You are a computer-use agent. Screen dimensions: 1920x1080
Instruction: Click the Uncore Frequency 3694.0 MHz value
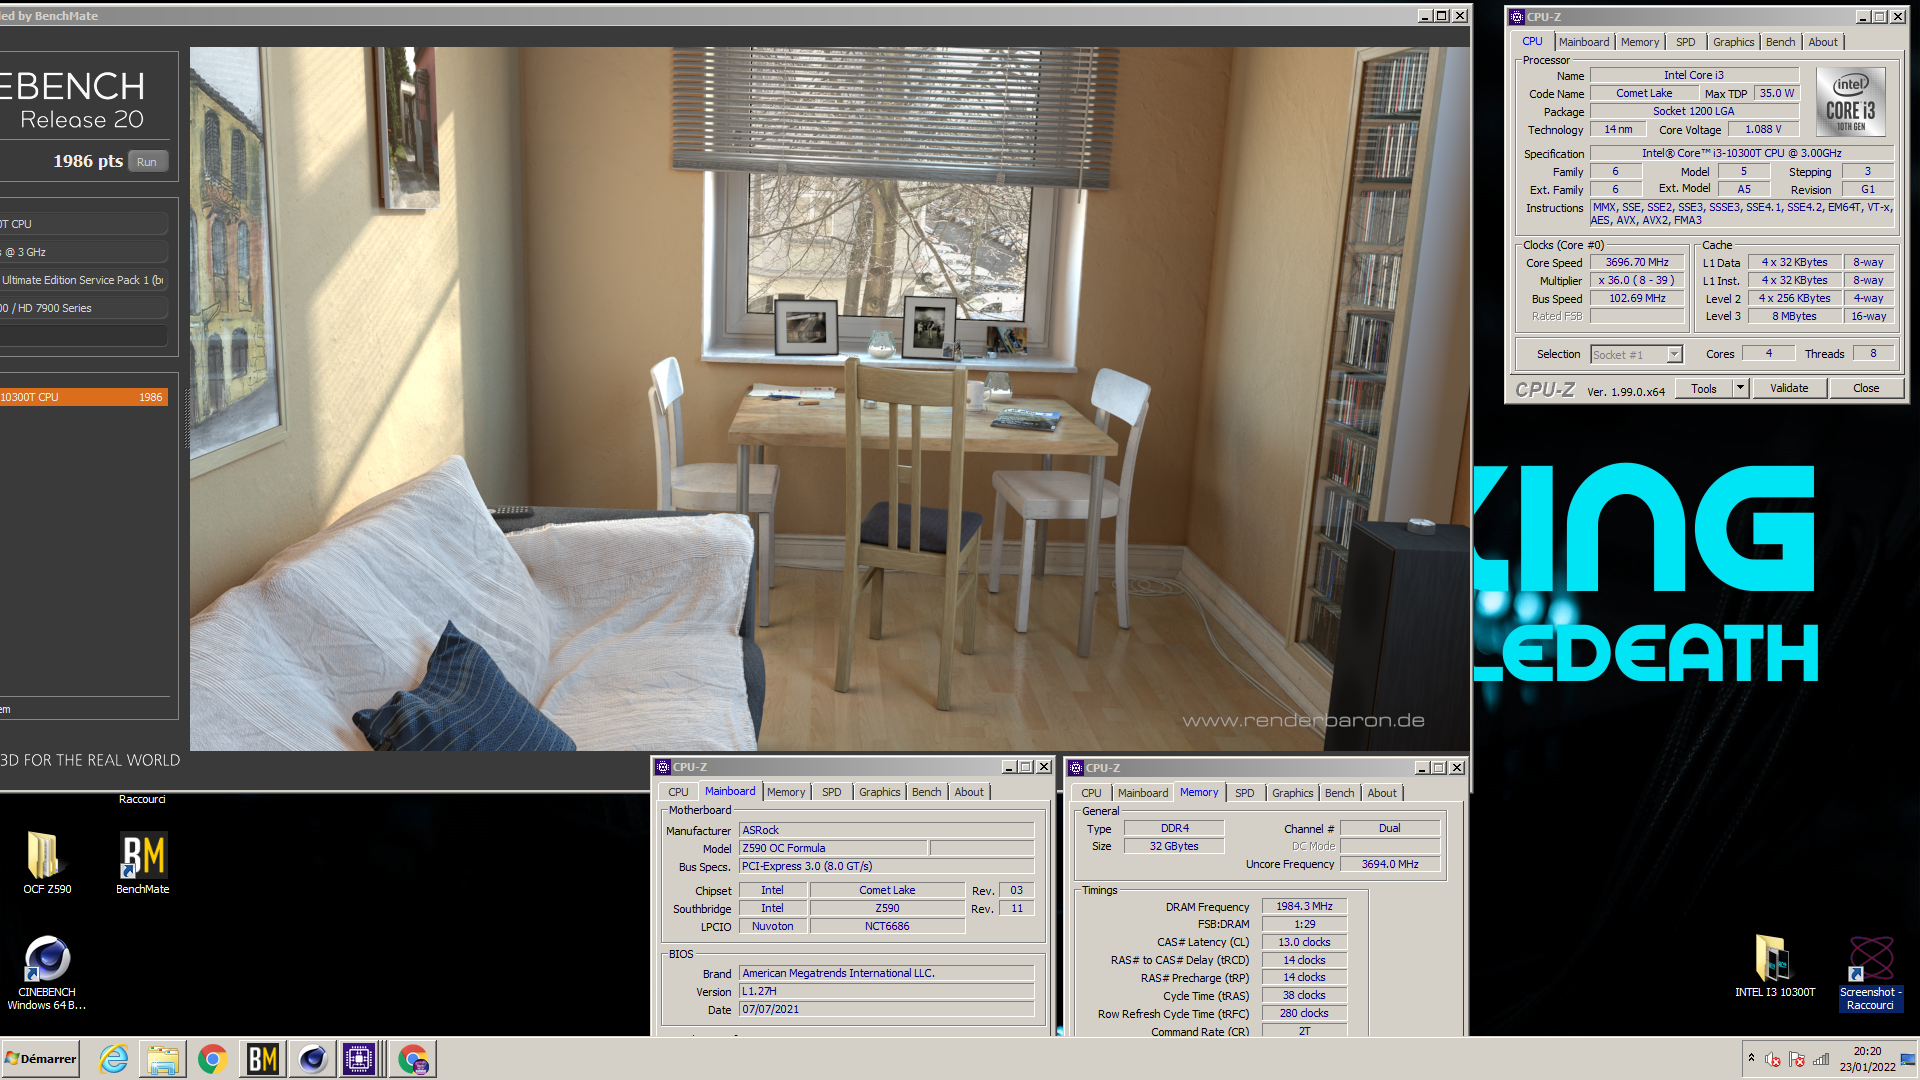pos(1390,864)
